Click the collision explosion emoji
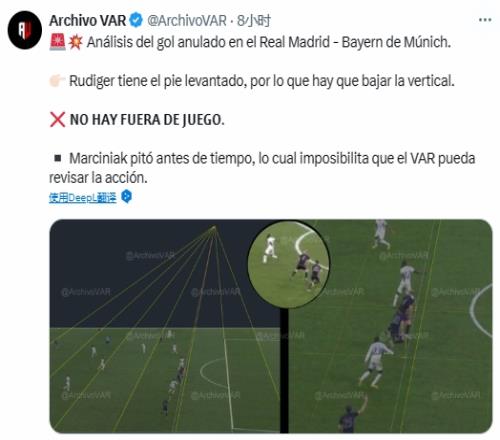This screenshot has height=440, width=500. [76, 43]
